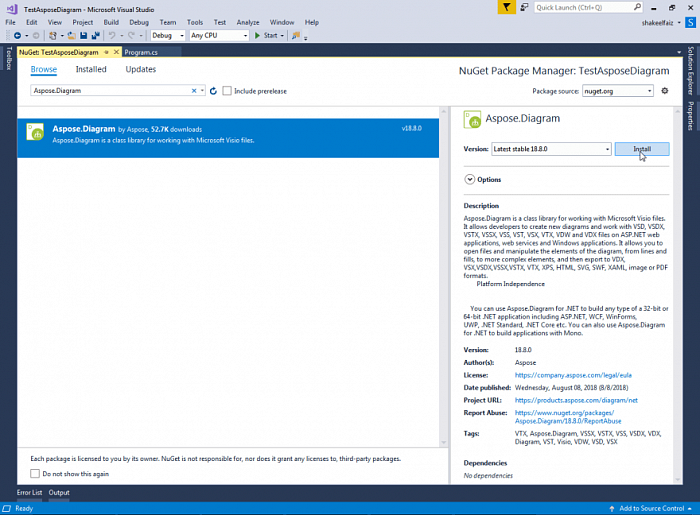Click the Quick Launch input field
This screenshot has width=700, height=515.
(x=583, y=8)
